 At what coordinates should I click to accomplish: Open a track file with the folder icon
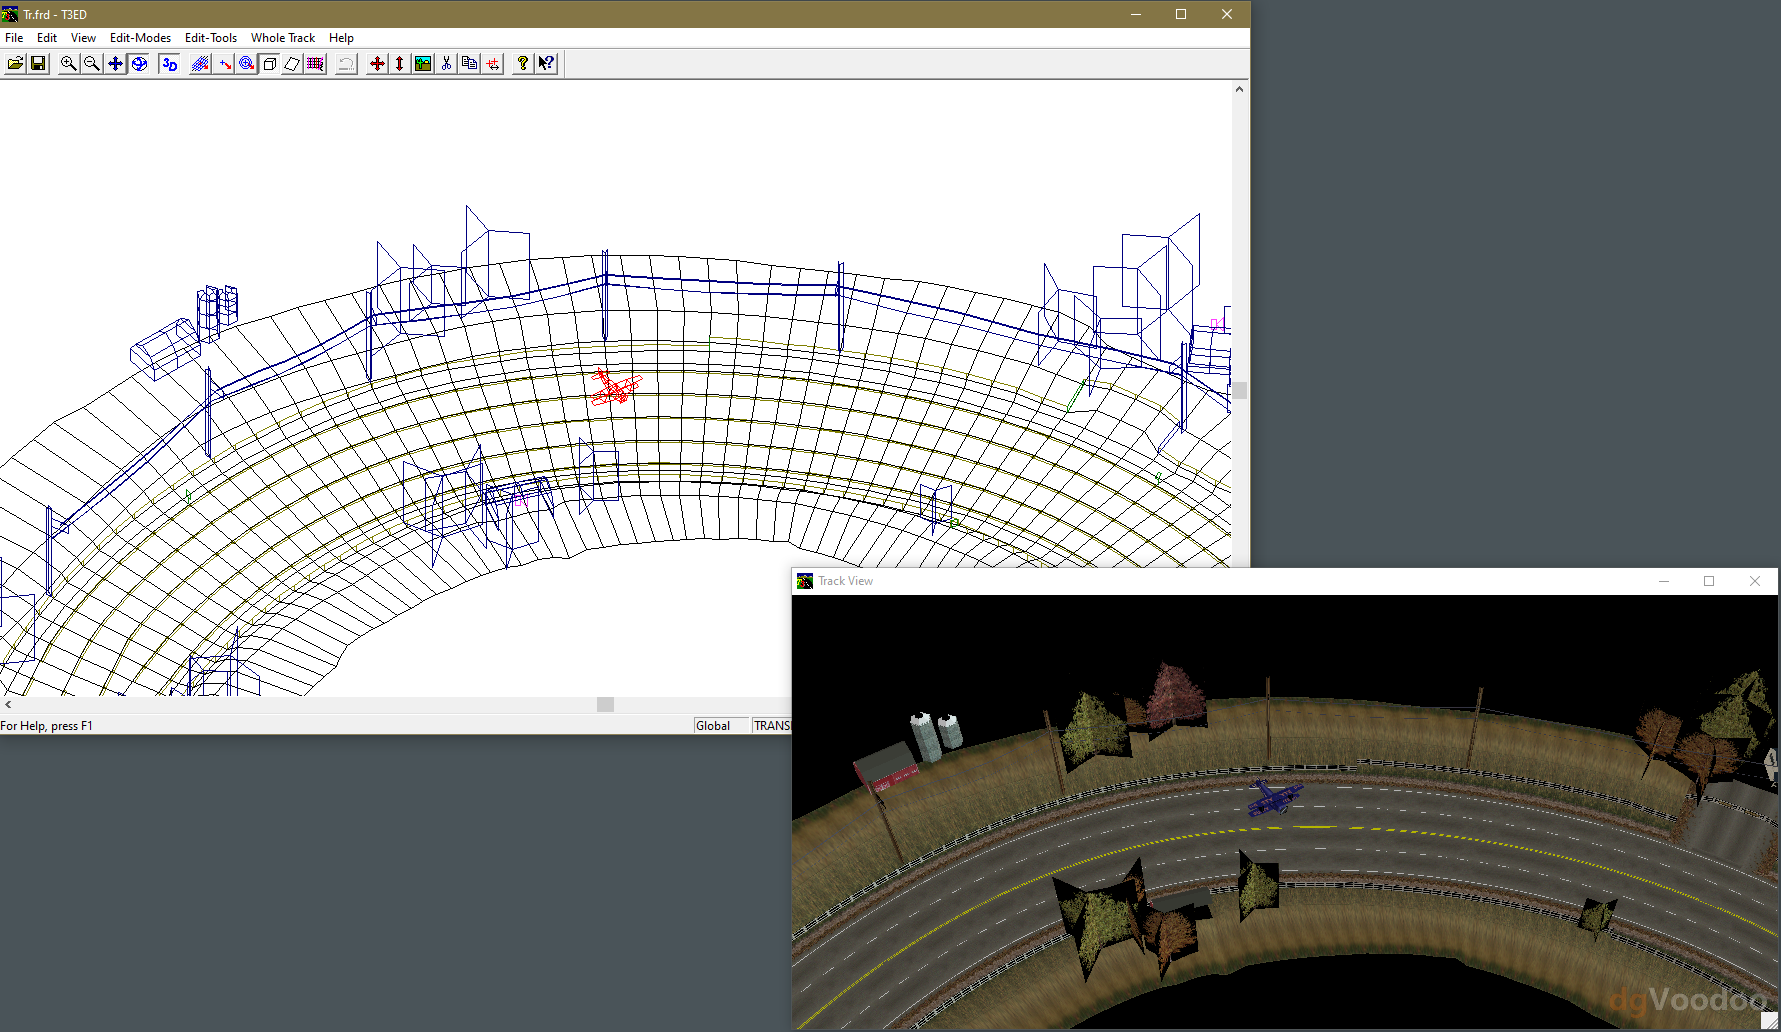[16, 64]
